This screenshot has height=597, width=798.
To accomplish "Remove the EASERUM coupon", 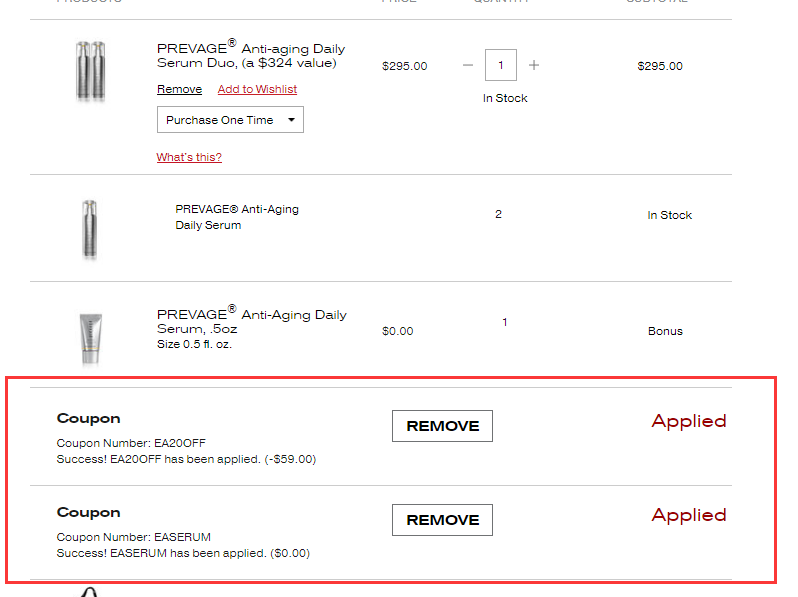I will [x=442, y=520].
